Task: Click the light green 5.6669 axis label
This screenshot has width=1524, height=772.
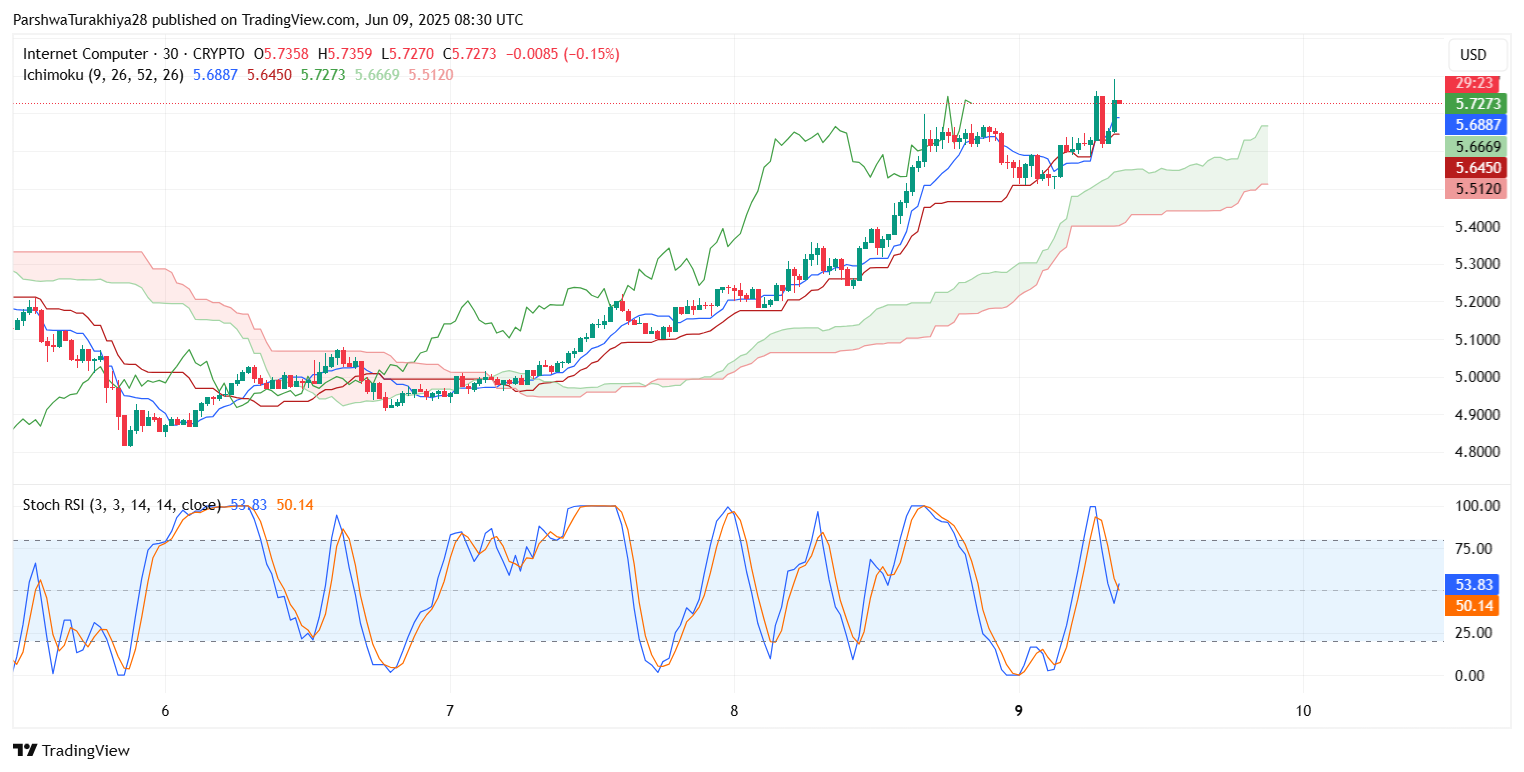Action: 1475,147
